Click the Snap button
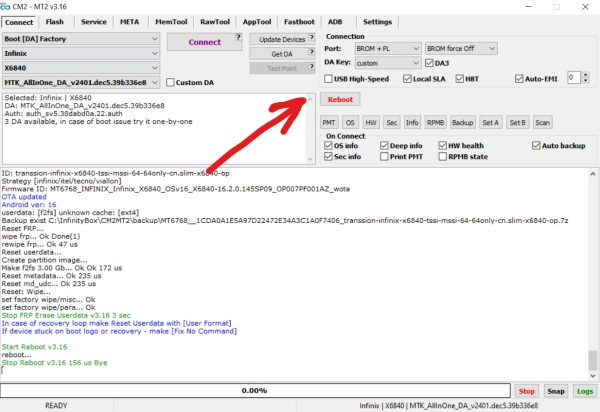 (x=556, y=391)
